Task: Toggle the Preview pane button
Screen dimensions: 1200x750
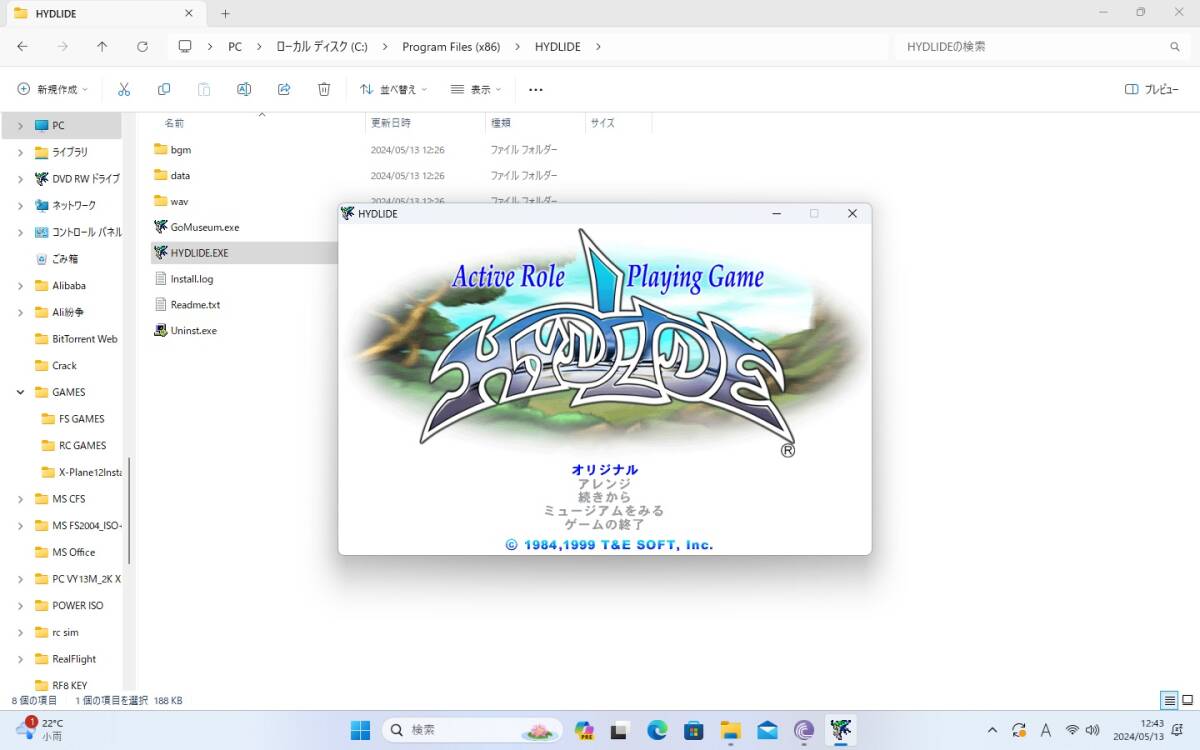Action: (1152, 89)
